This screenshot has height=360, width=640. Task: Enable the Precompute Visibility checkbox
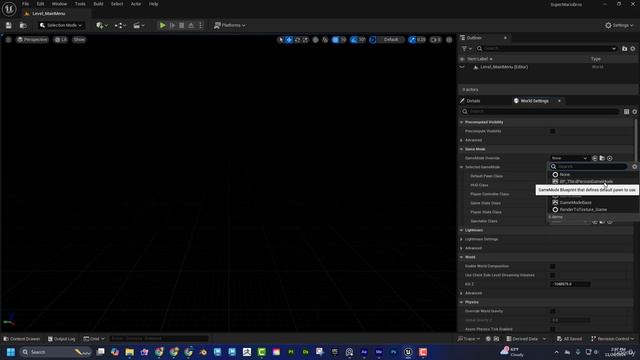point(552,131)
